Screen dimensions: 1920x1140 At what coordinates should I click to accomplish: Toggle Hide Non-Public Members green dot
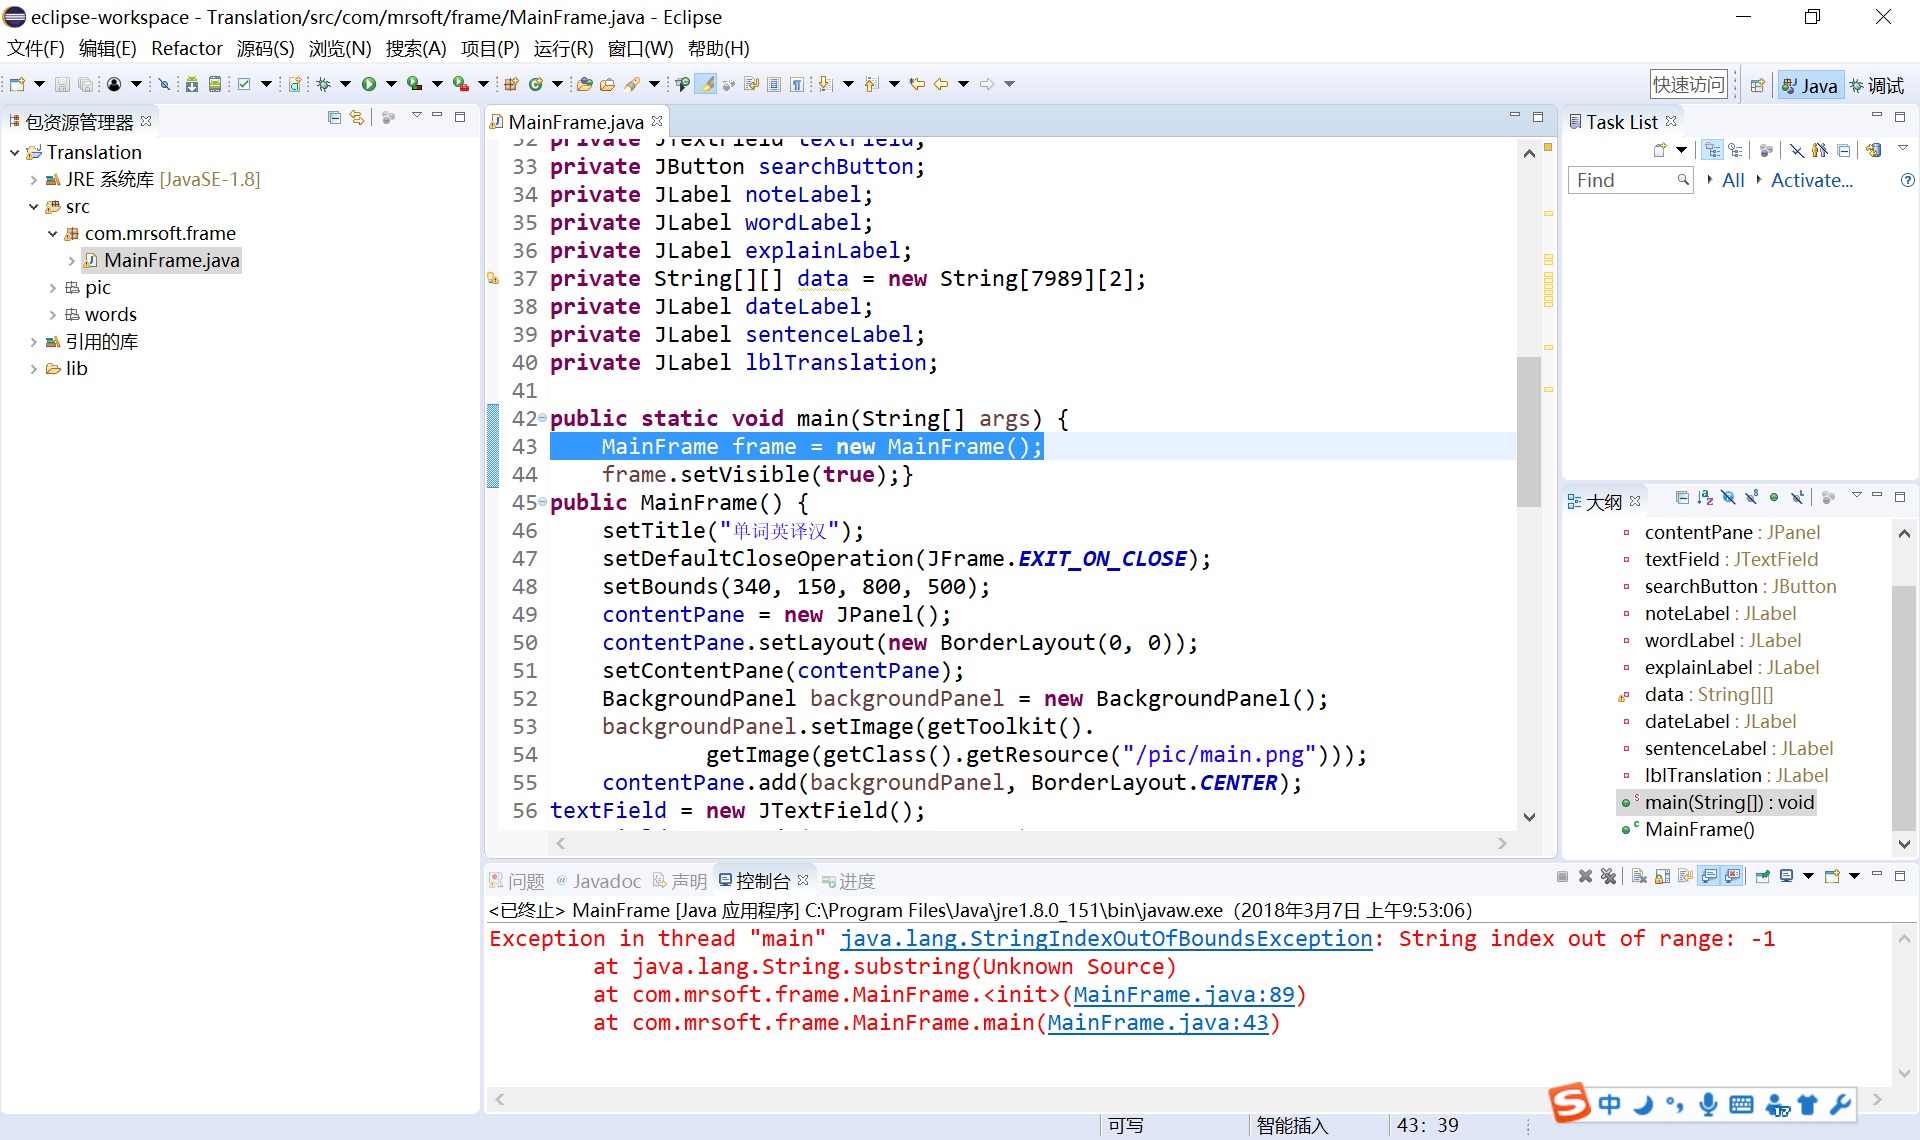[x=1774, y=497]
